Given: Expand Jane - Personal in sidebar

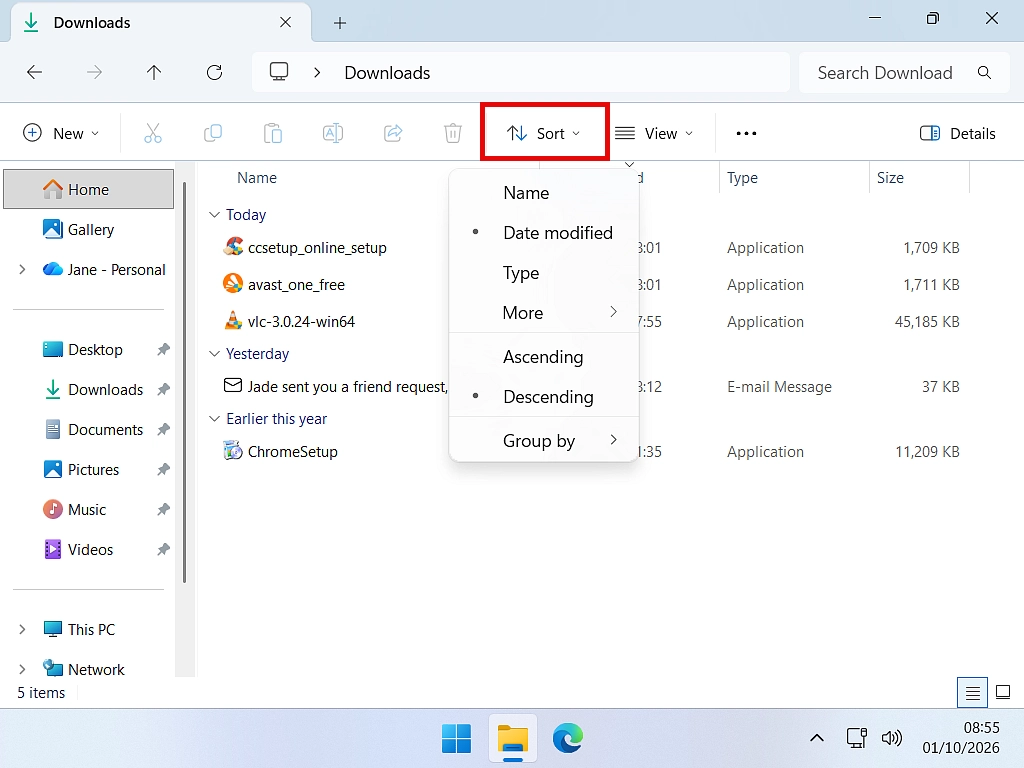Looking at the screenshot, I should click(22, 270).
